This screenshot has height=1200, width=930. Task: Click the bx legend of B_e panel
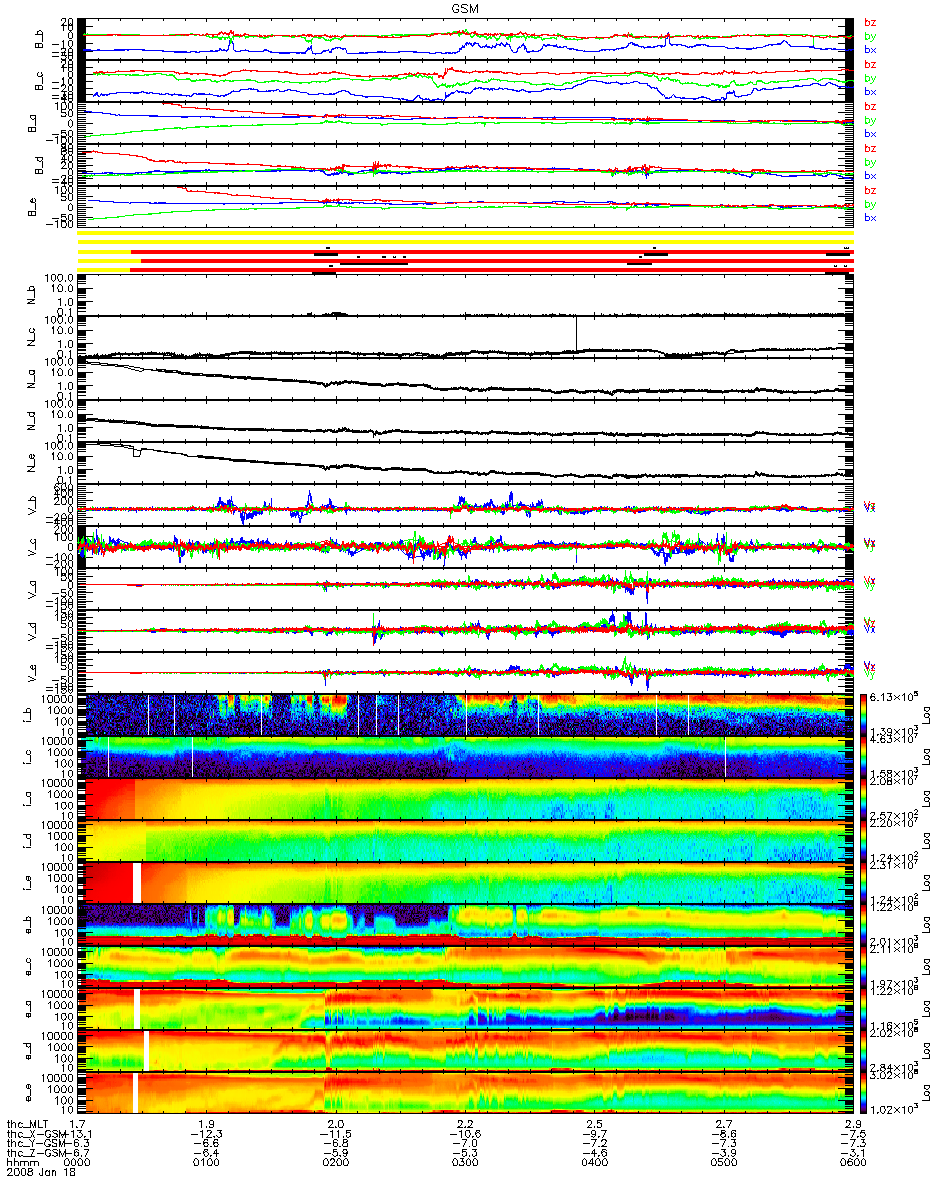tap(869, 217)
